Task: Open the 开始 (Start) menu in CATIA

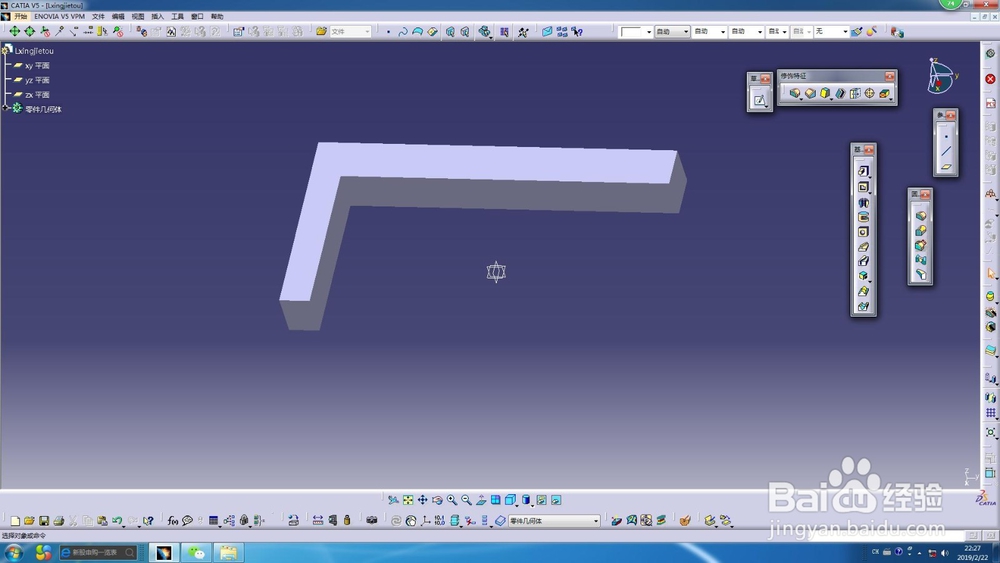Action: point(20,16)
